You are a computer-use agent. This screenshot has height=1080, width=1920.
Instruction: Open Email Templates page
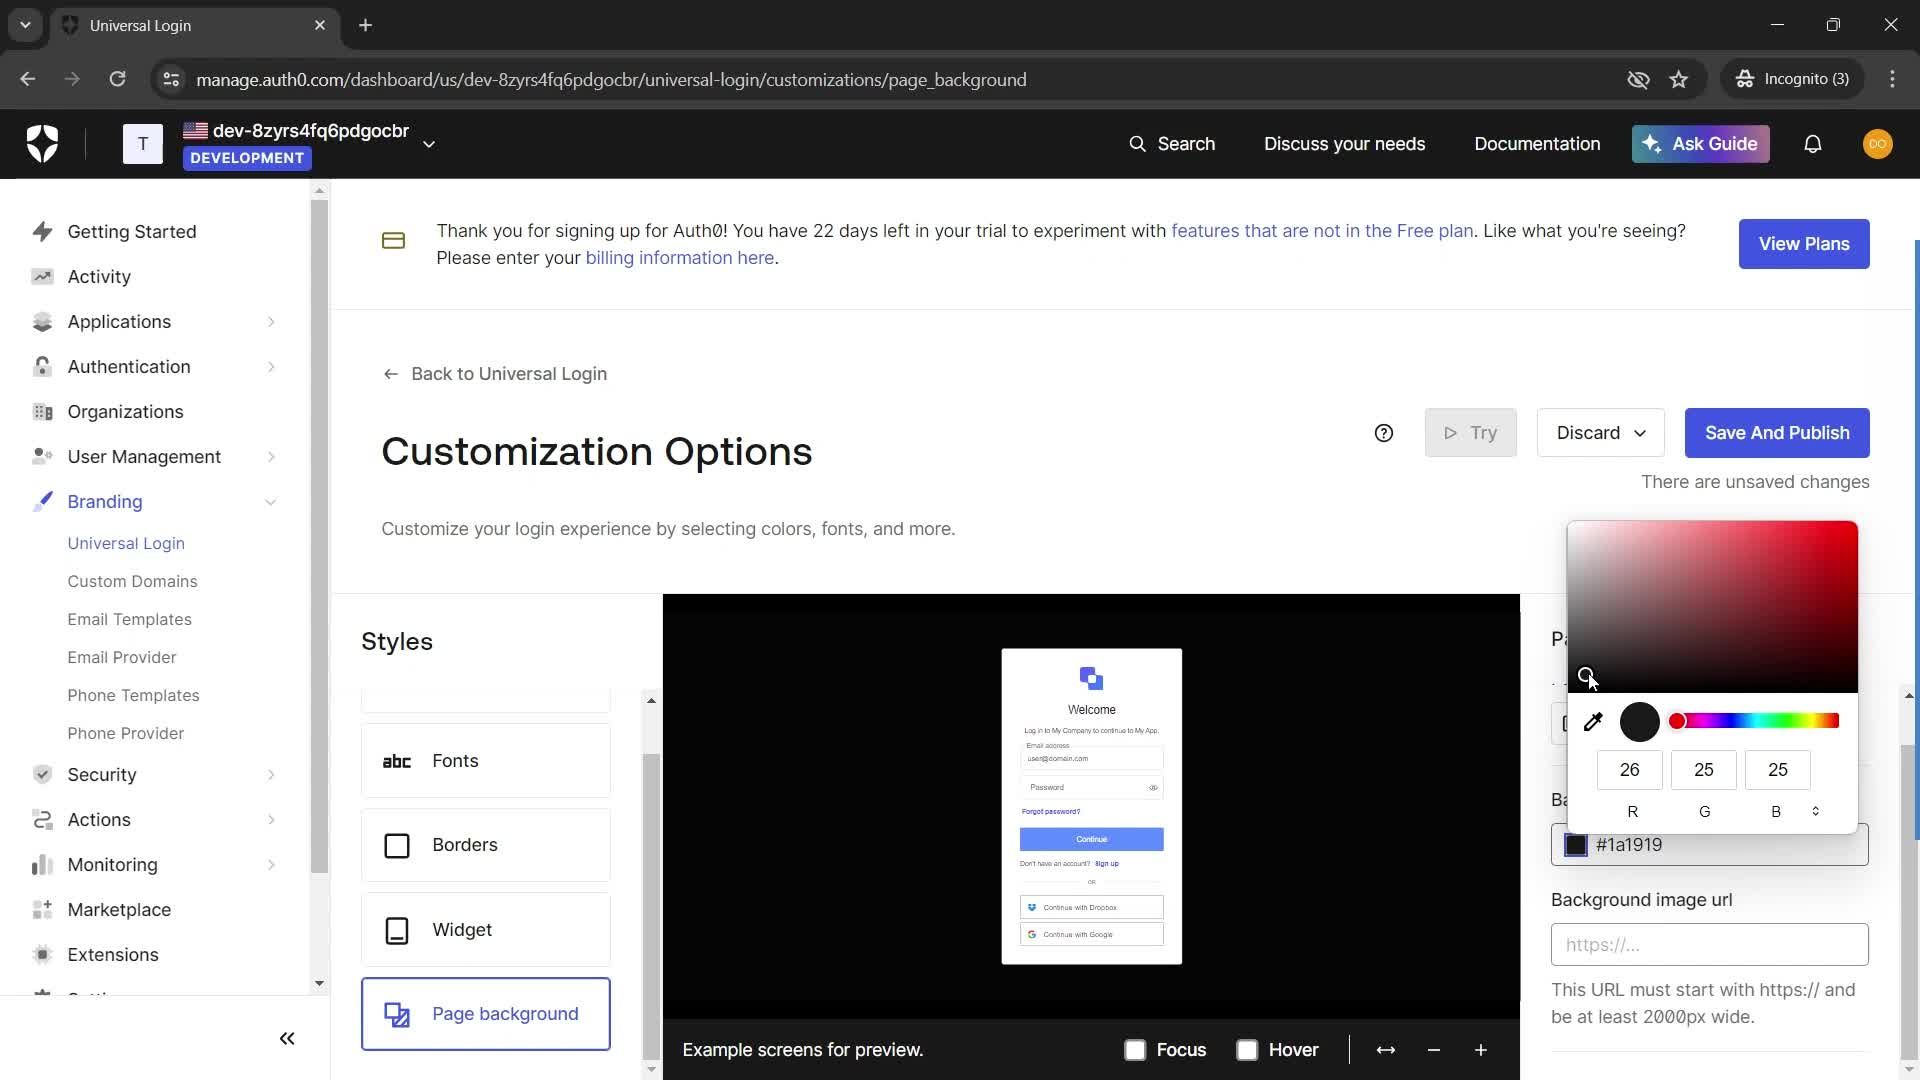[129, 619]
